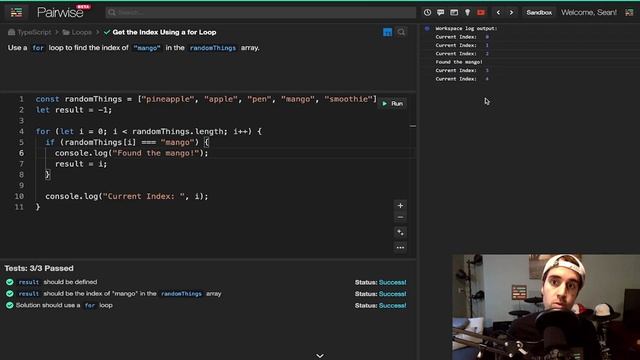The height and width of the screenshot is (360, 640).
Task: Click the Current Index: 0 log line
Action: pos(462,37)
